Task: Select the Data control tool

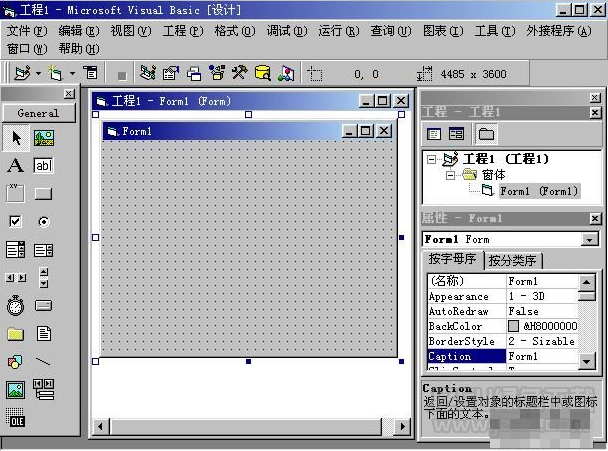Action: [x=43, y=389]
